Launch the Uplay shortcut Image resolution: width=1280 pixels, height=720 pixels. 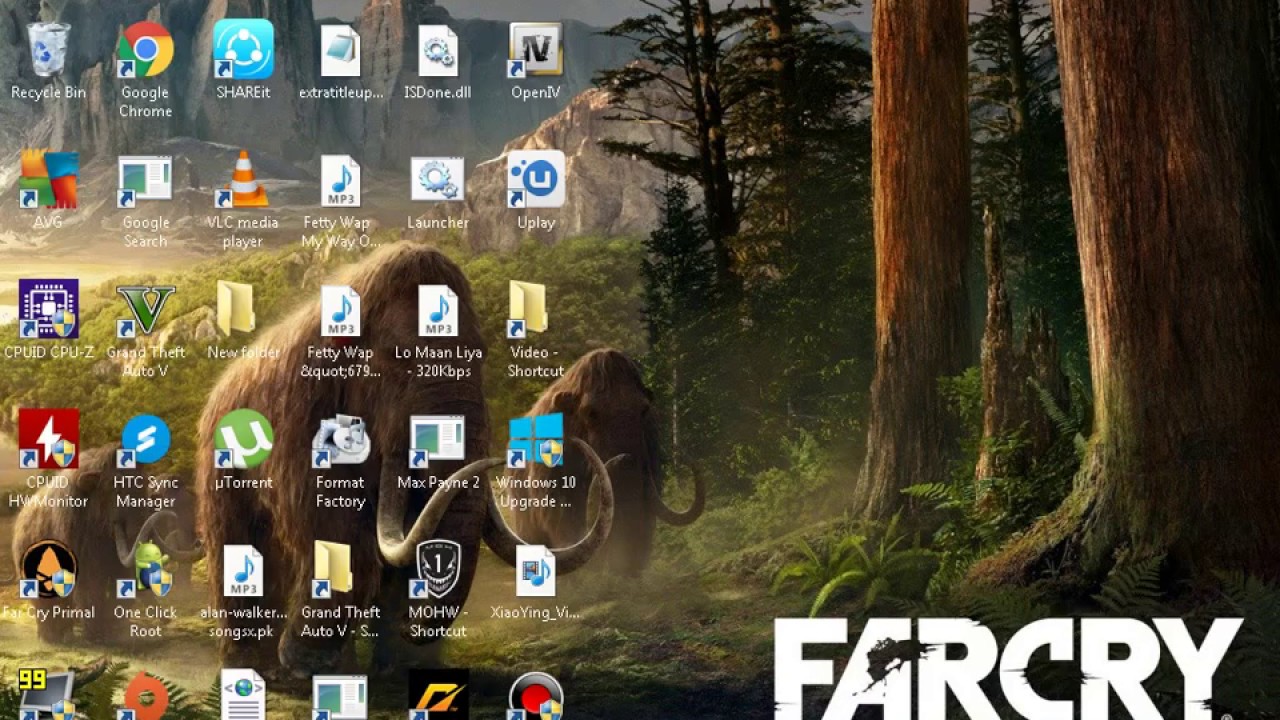tap(535, 180)
